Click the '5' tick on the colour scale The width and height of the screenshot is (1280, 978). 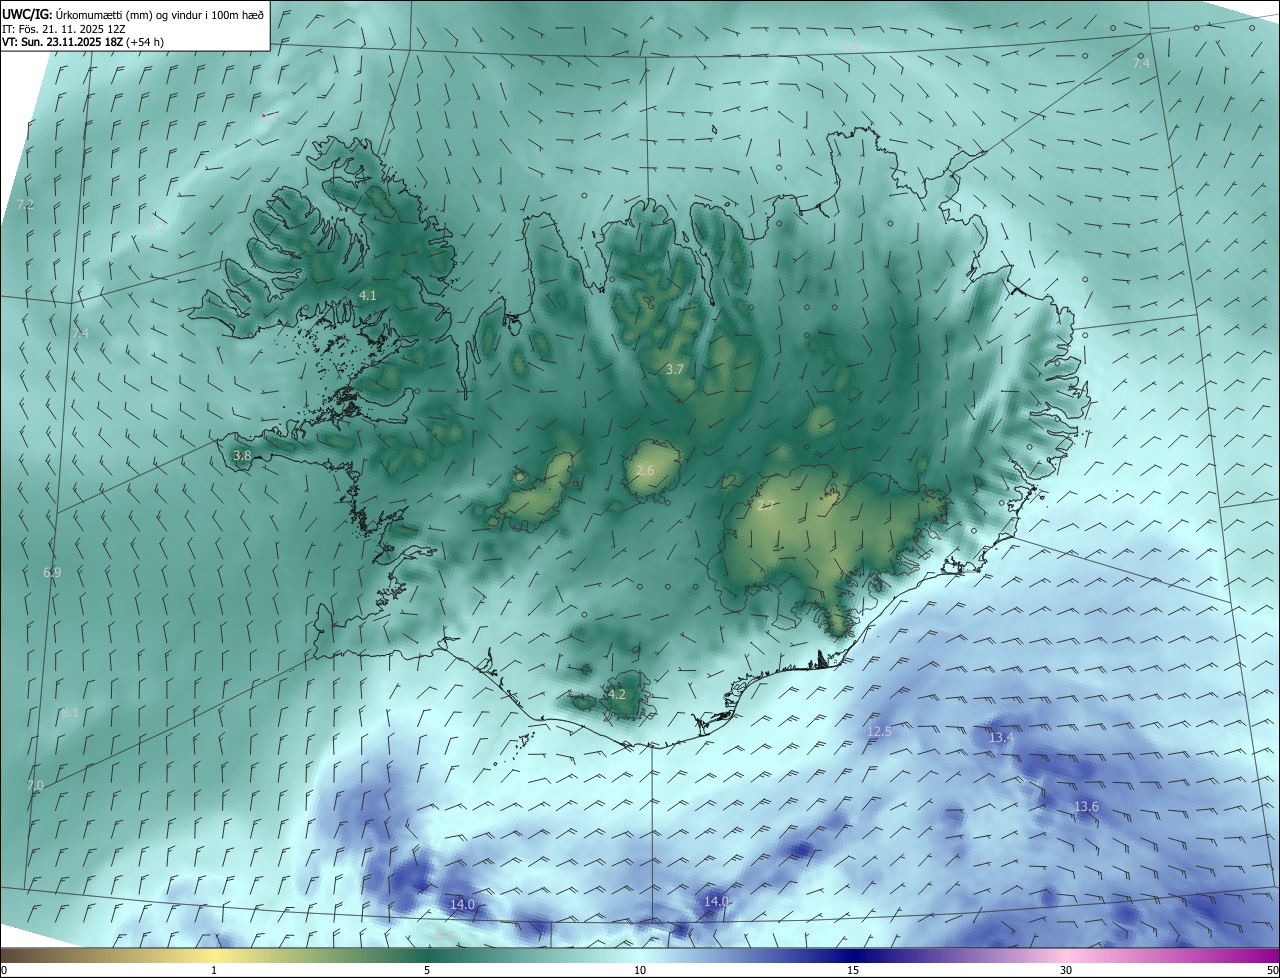pyautogui.click(x=427, y=970)
